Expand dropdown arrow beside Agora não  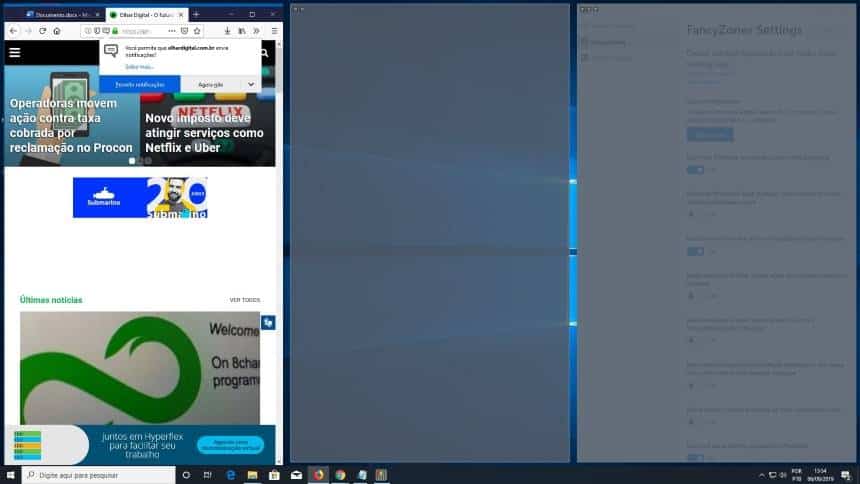251,85
